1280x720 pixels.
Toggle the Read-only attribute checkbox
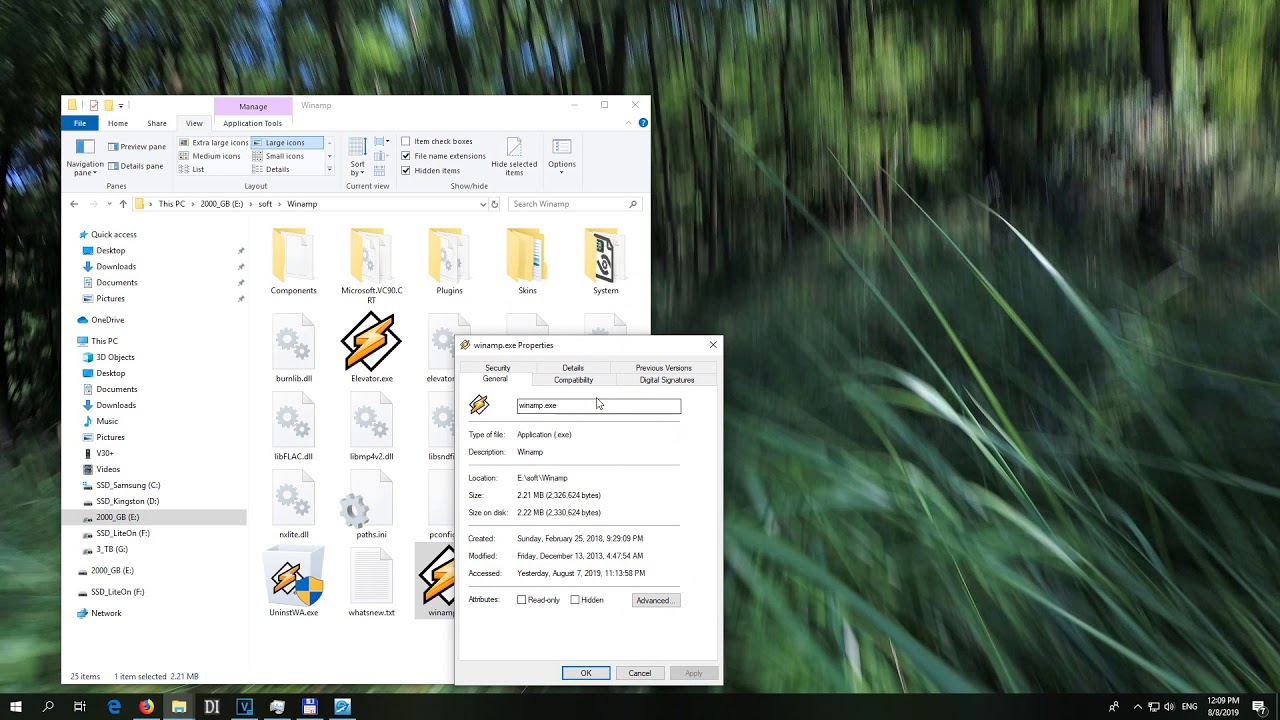point(521,600)
